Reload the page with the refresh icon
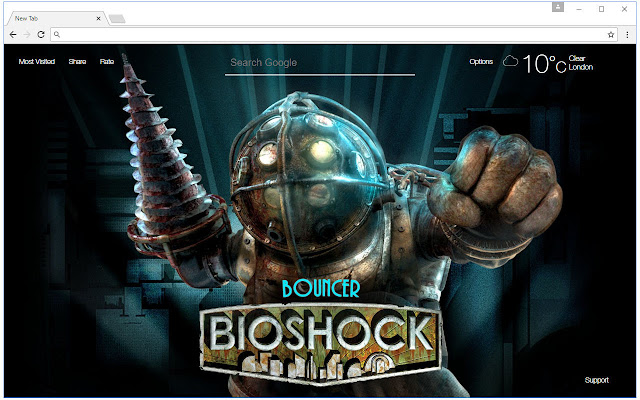640x400 pixels. [41, 35]
